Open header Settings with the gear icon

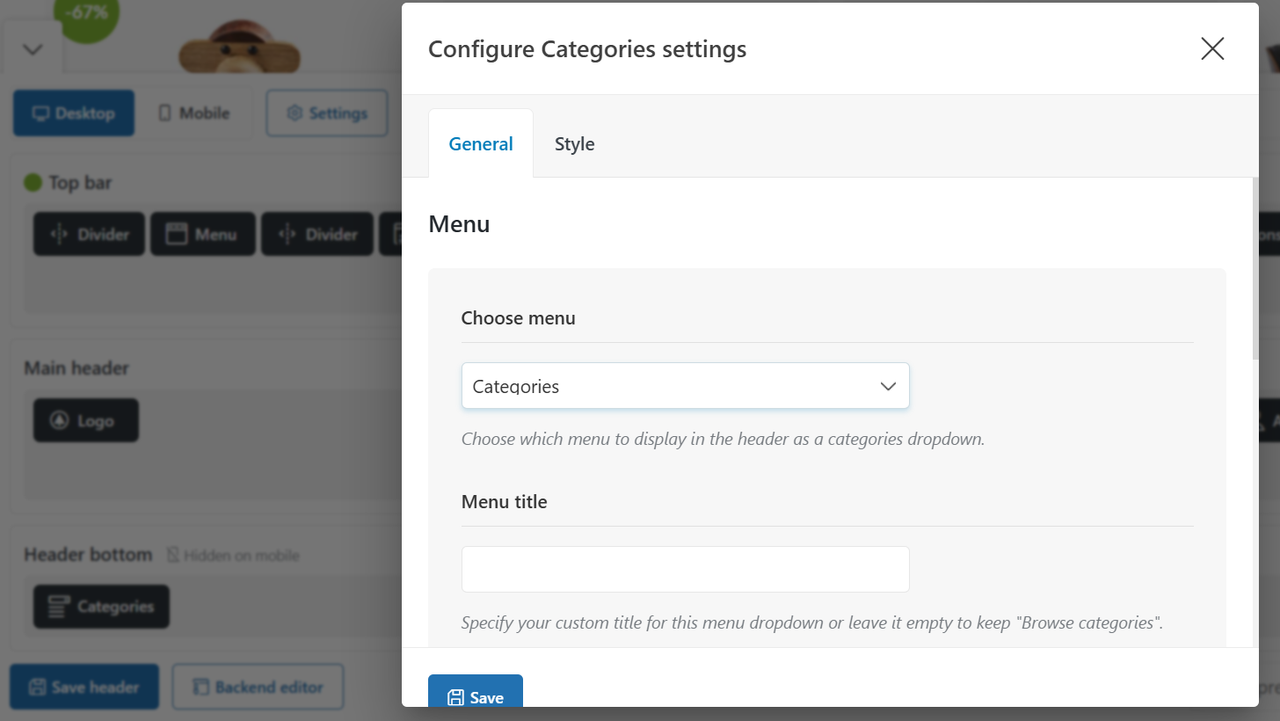(326, 113)
